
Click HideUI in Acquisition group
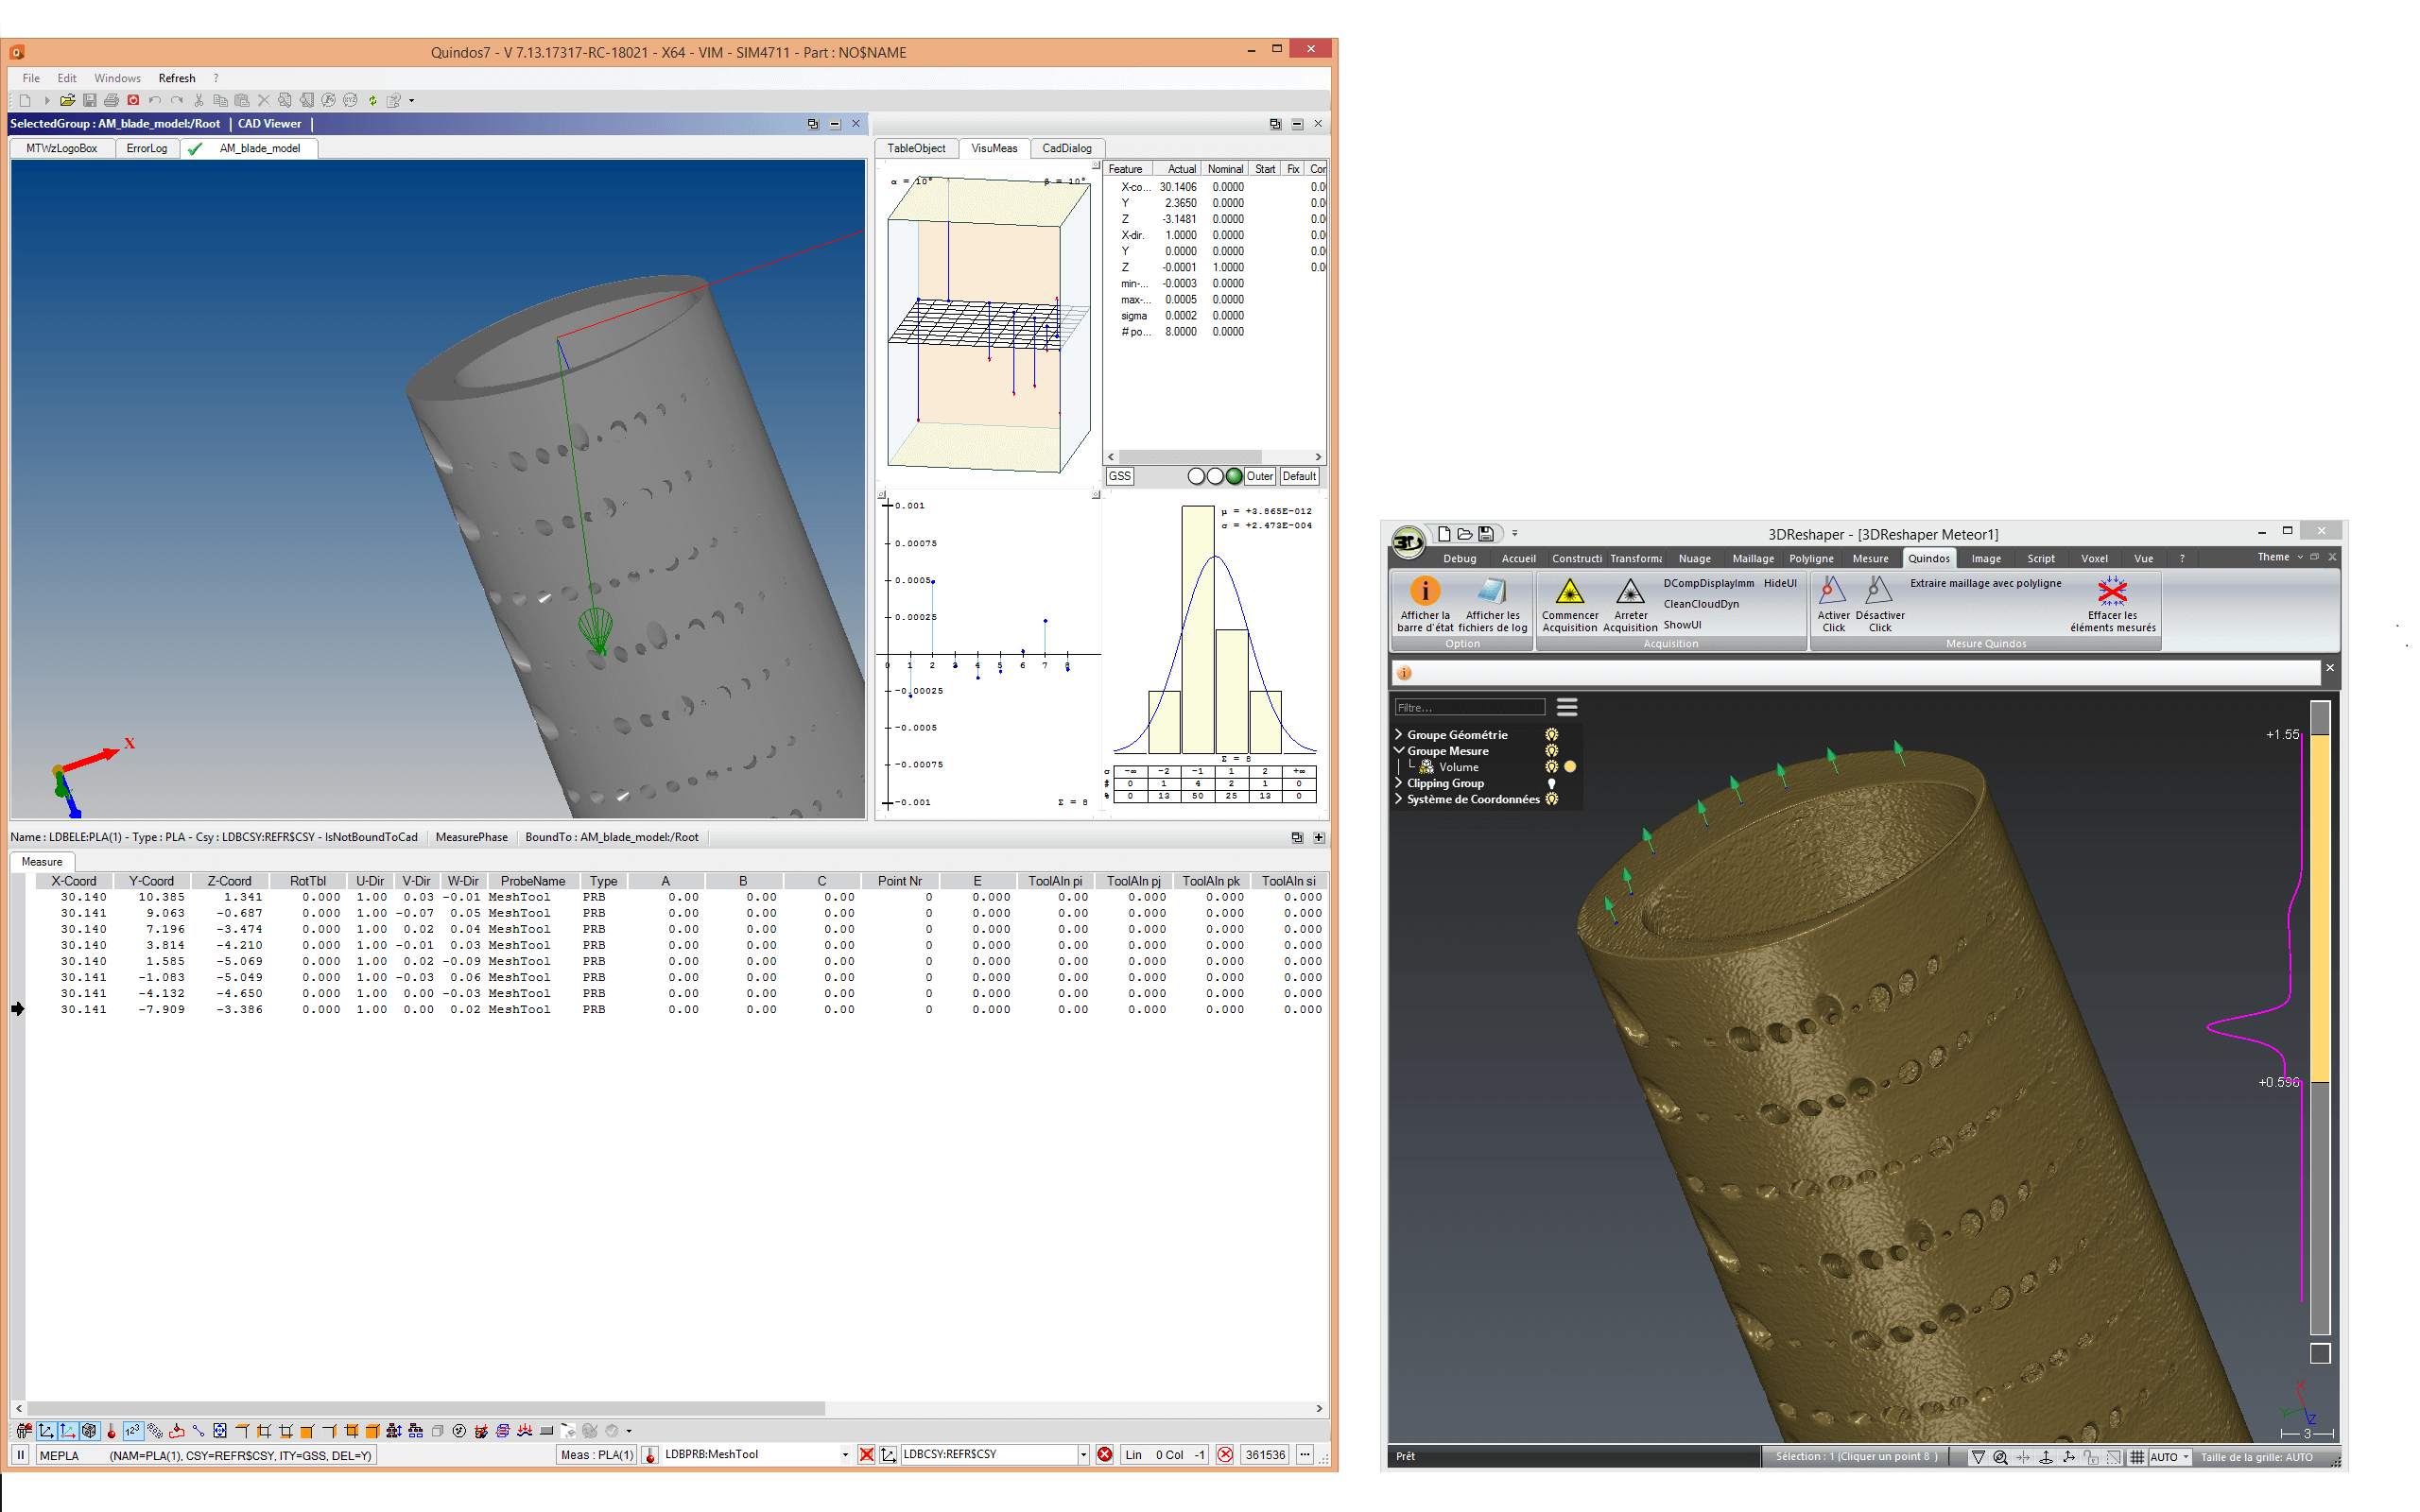click(1780, 583)
